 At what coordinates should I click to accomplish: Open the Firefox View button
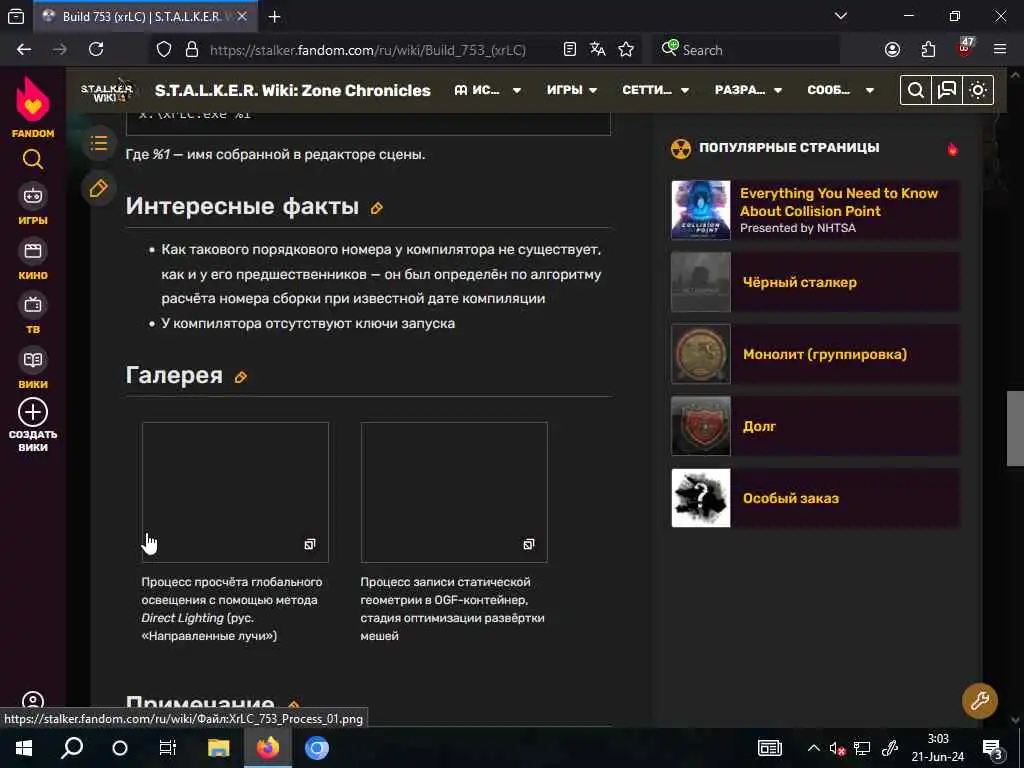(16, 16)
